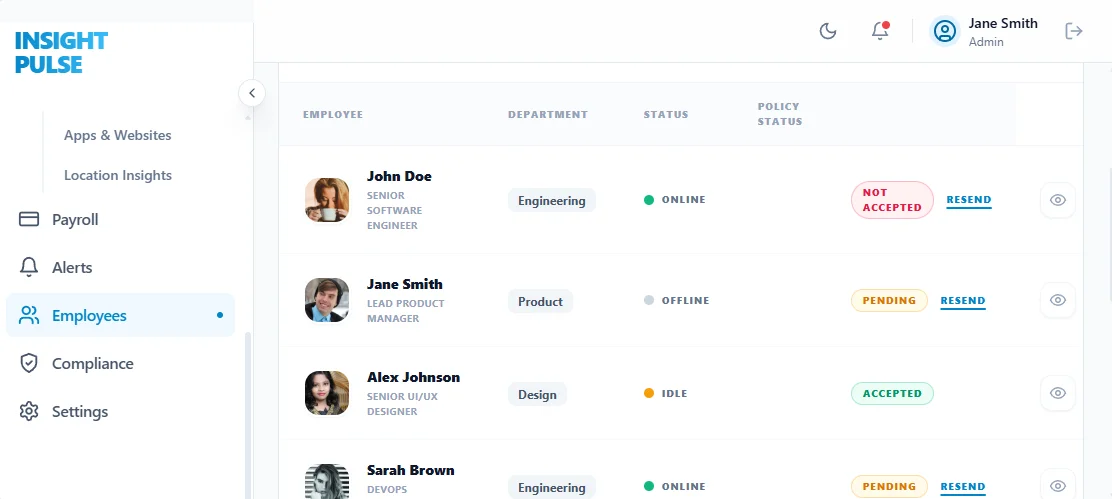
Task: Go to Payroll section
Action: (x=121, y=220)
